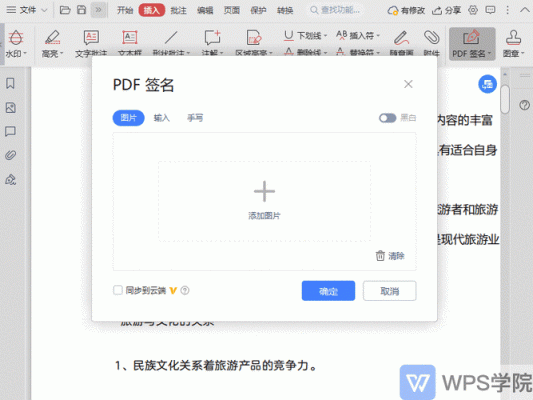The height and width of the screenshot is (400, 533).
Task: Click the document vertical scrollbar thumb
Action: point(505,99)
